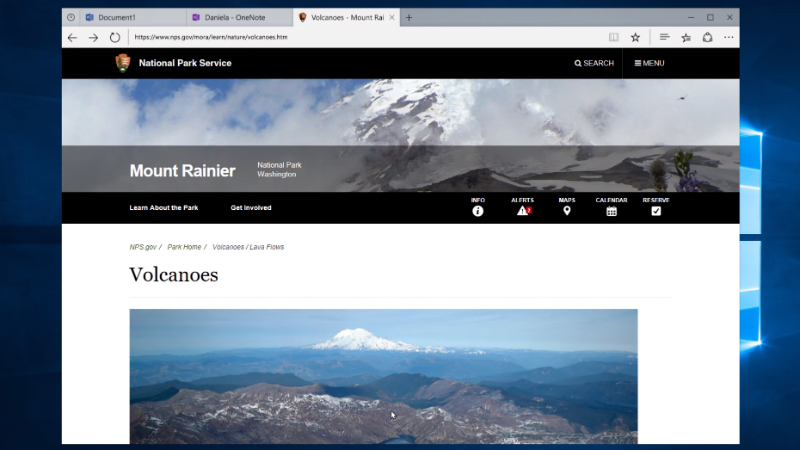800x450 pixels.
Task: Open the site SEARCH button
Action: (x=594, y=63)
